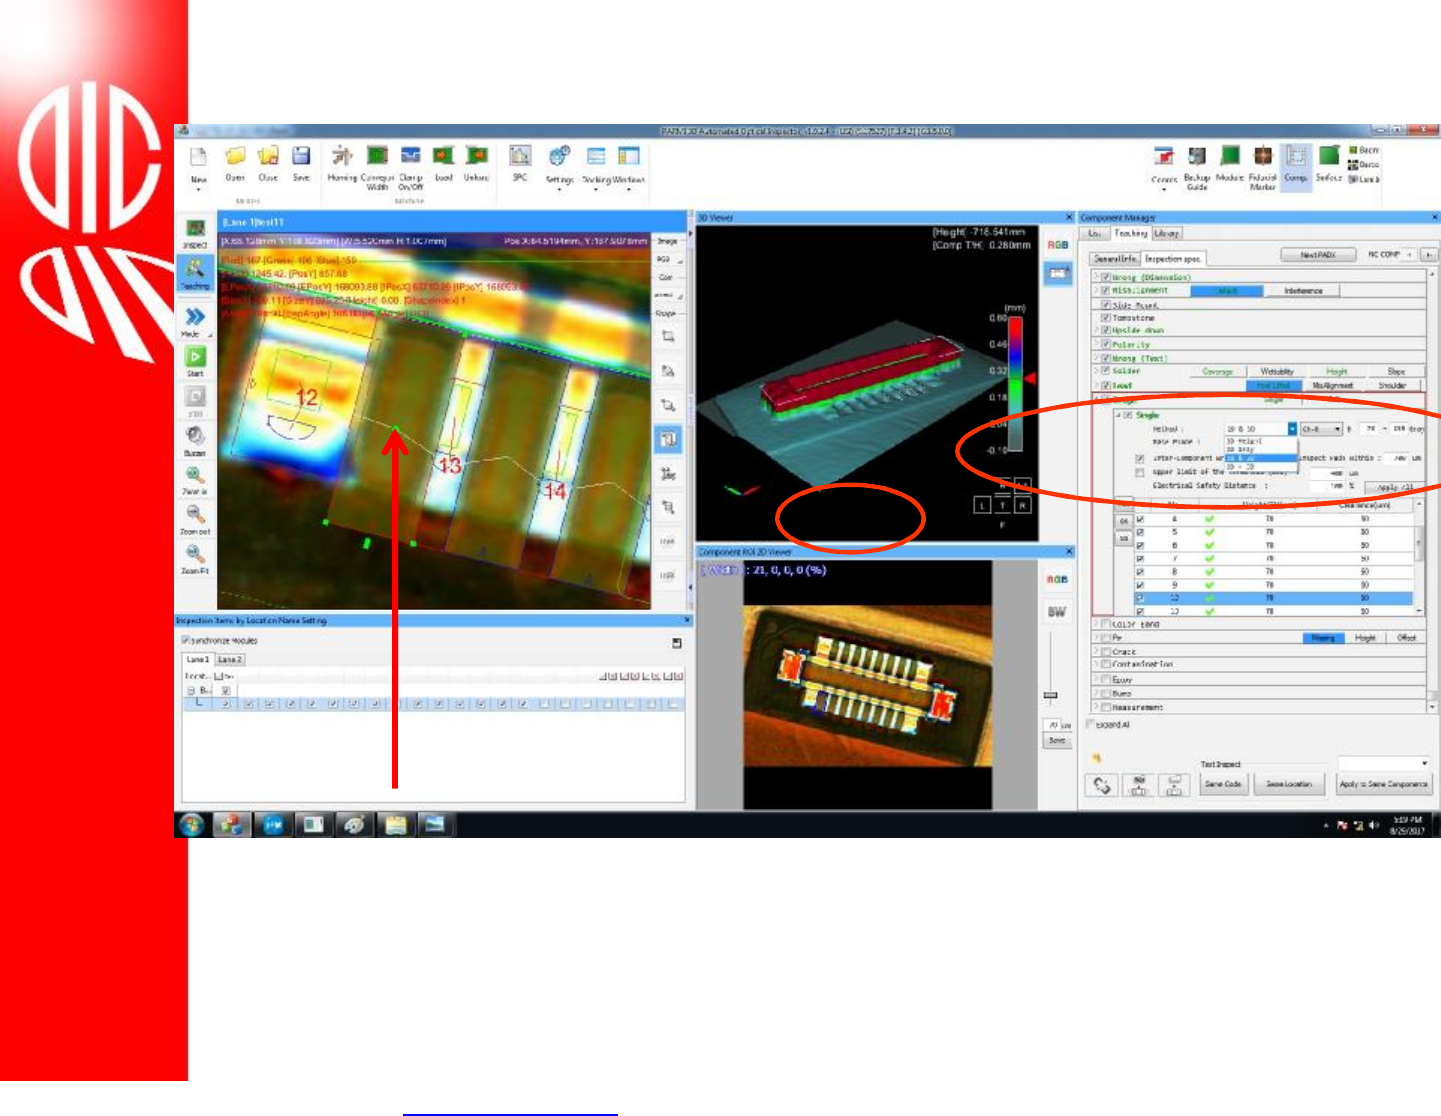Open the dropdown above Apply to Same Components

(1384, 764)
